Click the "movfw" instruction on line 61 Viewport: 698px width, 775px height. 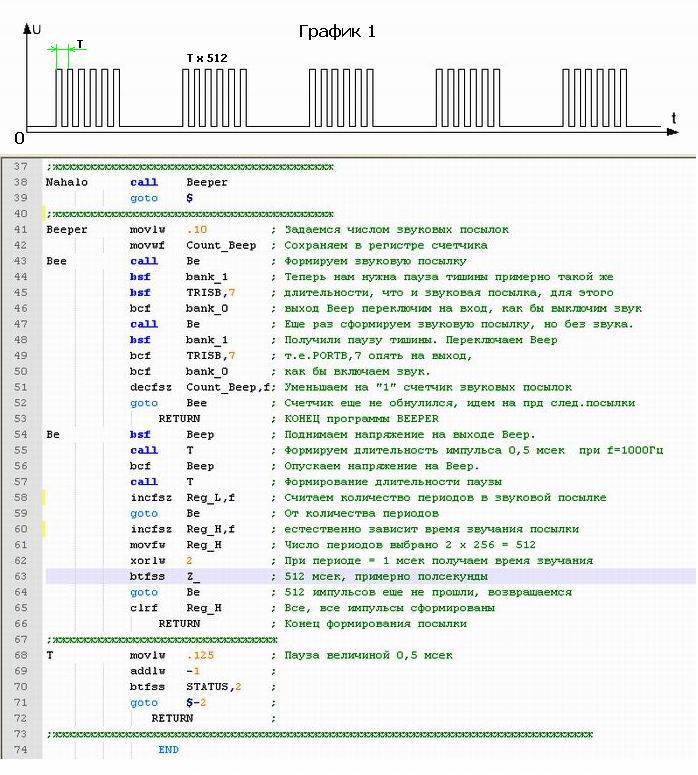point(147,545)
